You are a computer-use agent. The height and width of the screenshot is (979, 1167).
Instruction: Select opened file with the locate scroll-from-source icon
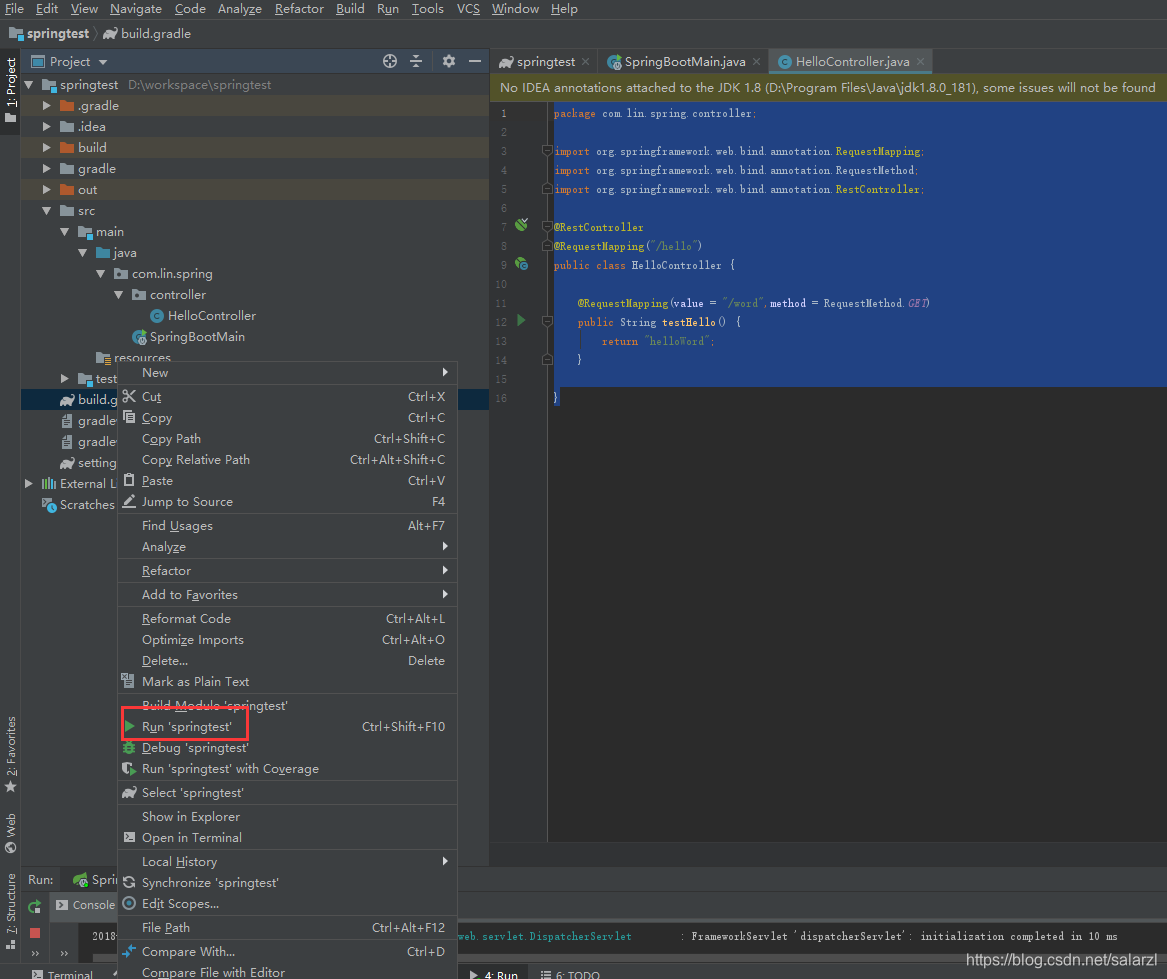pyautogui.click(x=389, y=61)
